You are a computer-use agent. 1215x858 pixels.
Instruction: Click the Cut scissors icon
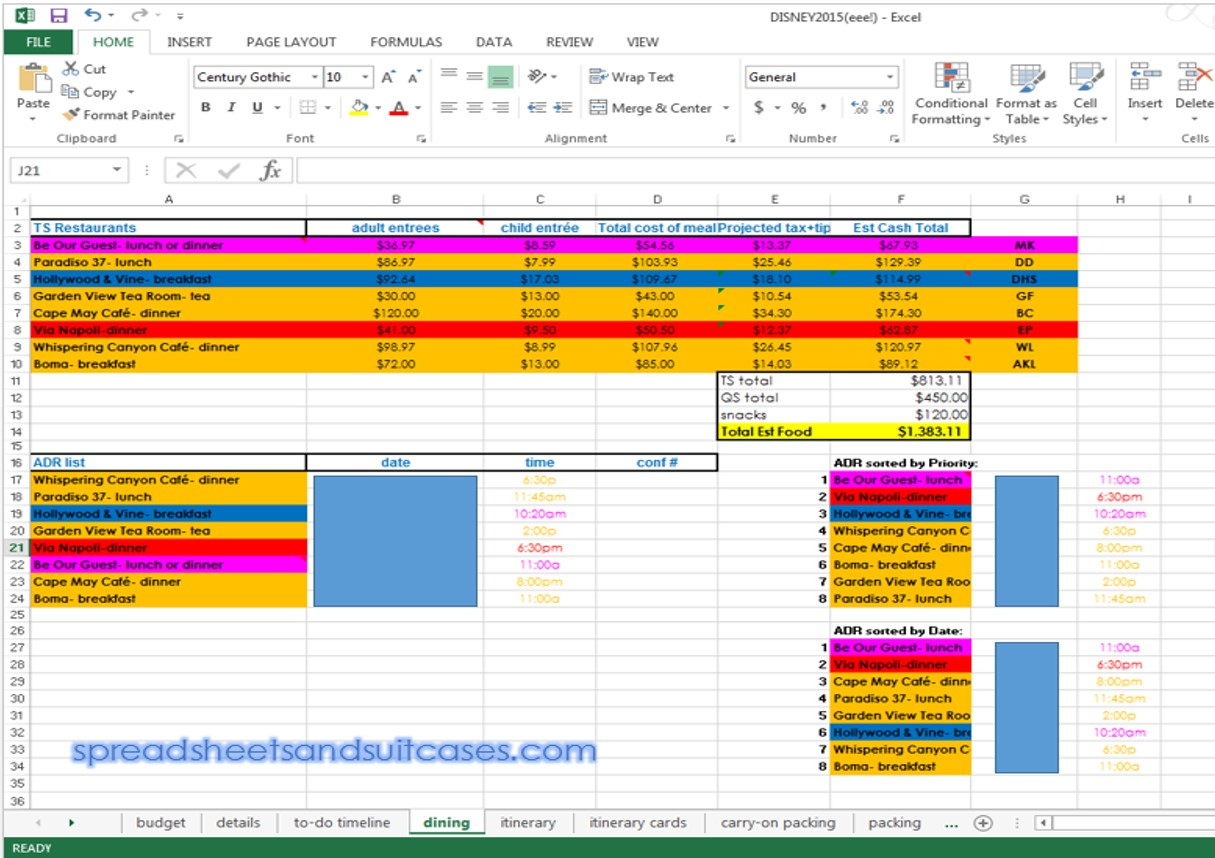click(x=71, y=69)
